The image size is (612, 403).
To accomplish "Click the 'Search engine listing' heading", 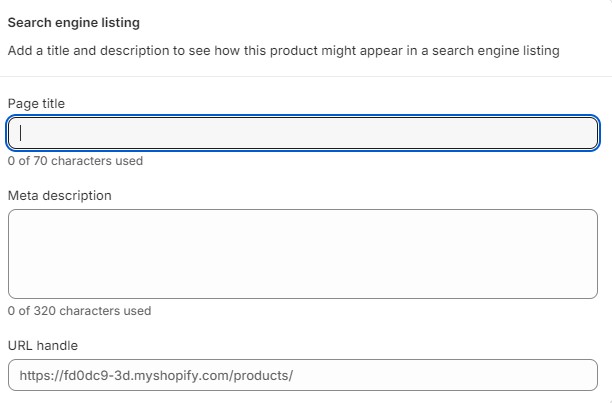I will [x=74, y=22].
